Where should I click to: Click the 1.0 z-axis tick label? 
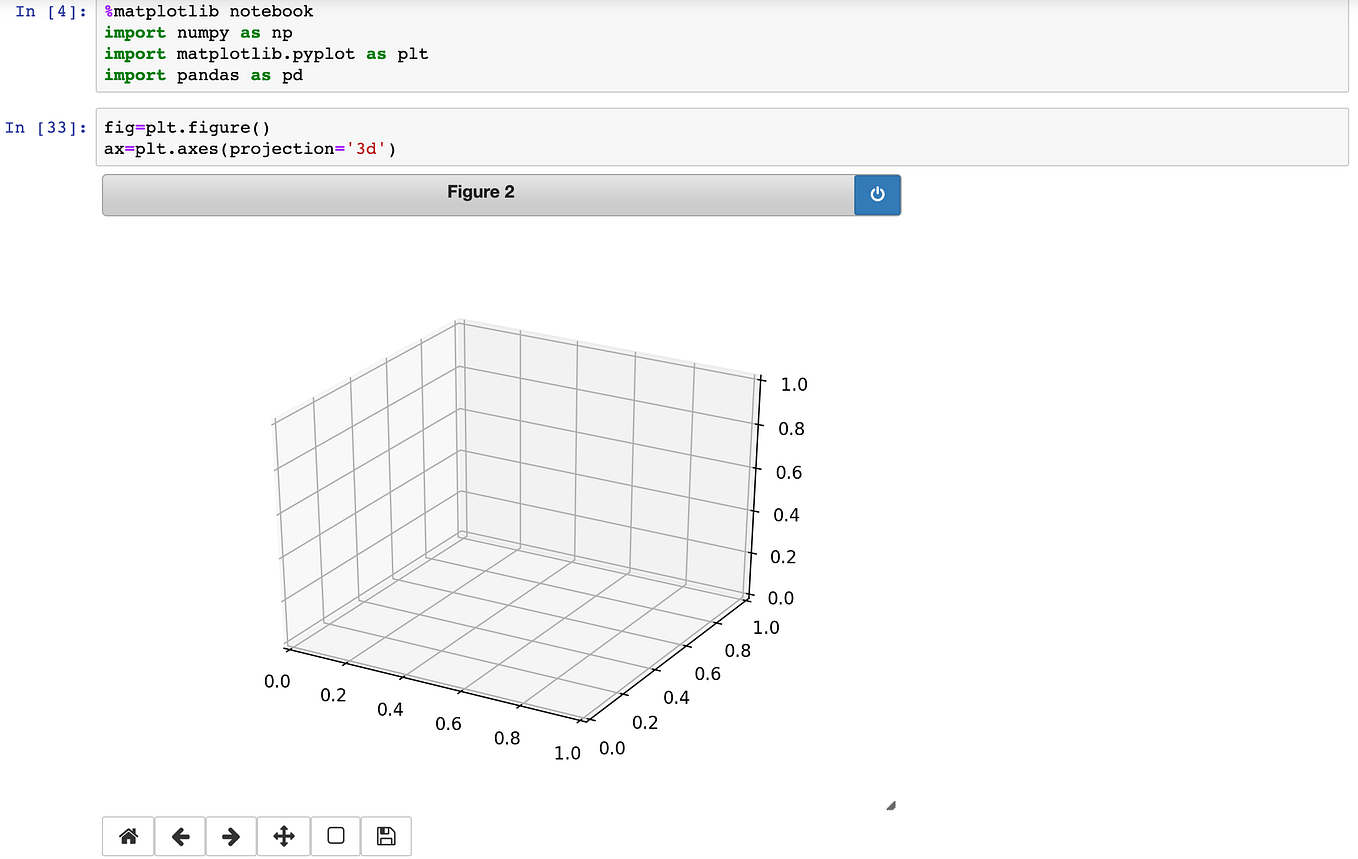tap(794, 384)
